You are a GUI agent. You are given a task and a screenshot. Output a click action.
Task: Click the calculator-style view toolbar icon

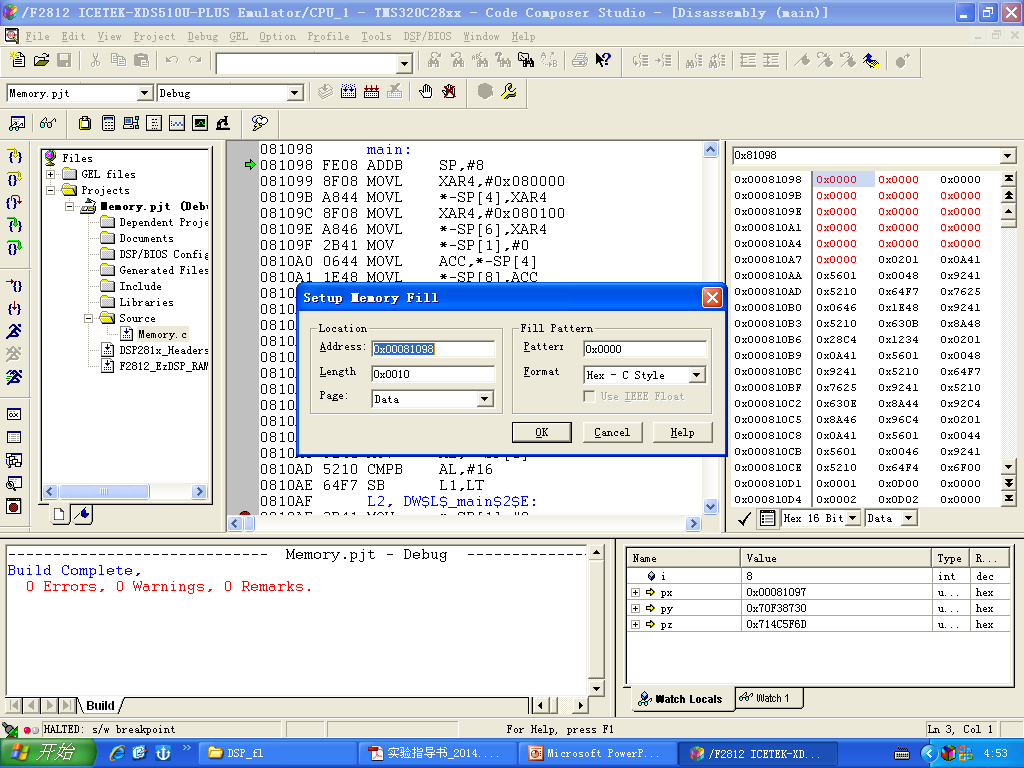pos(108,123)
